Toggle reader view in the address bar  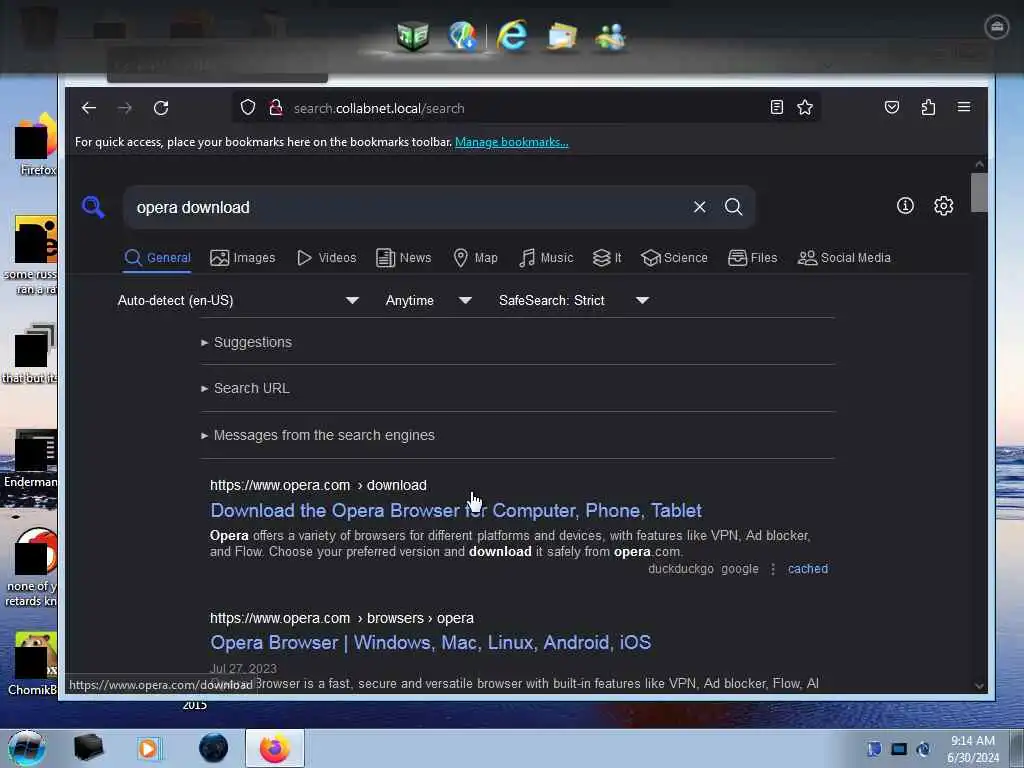(x=776, y=107)
